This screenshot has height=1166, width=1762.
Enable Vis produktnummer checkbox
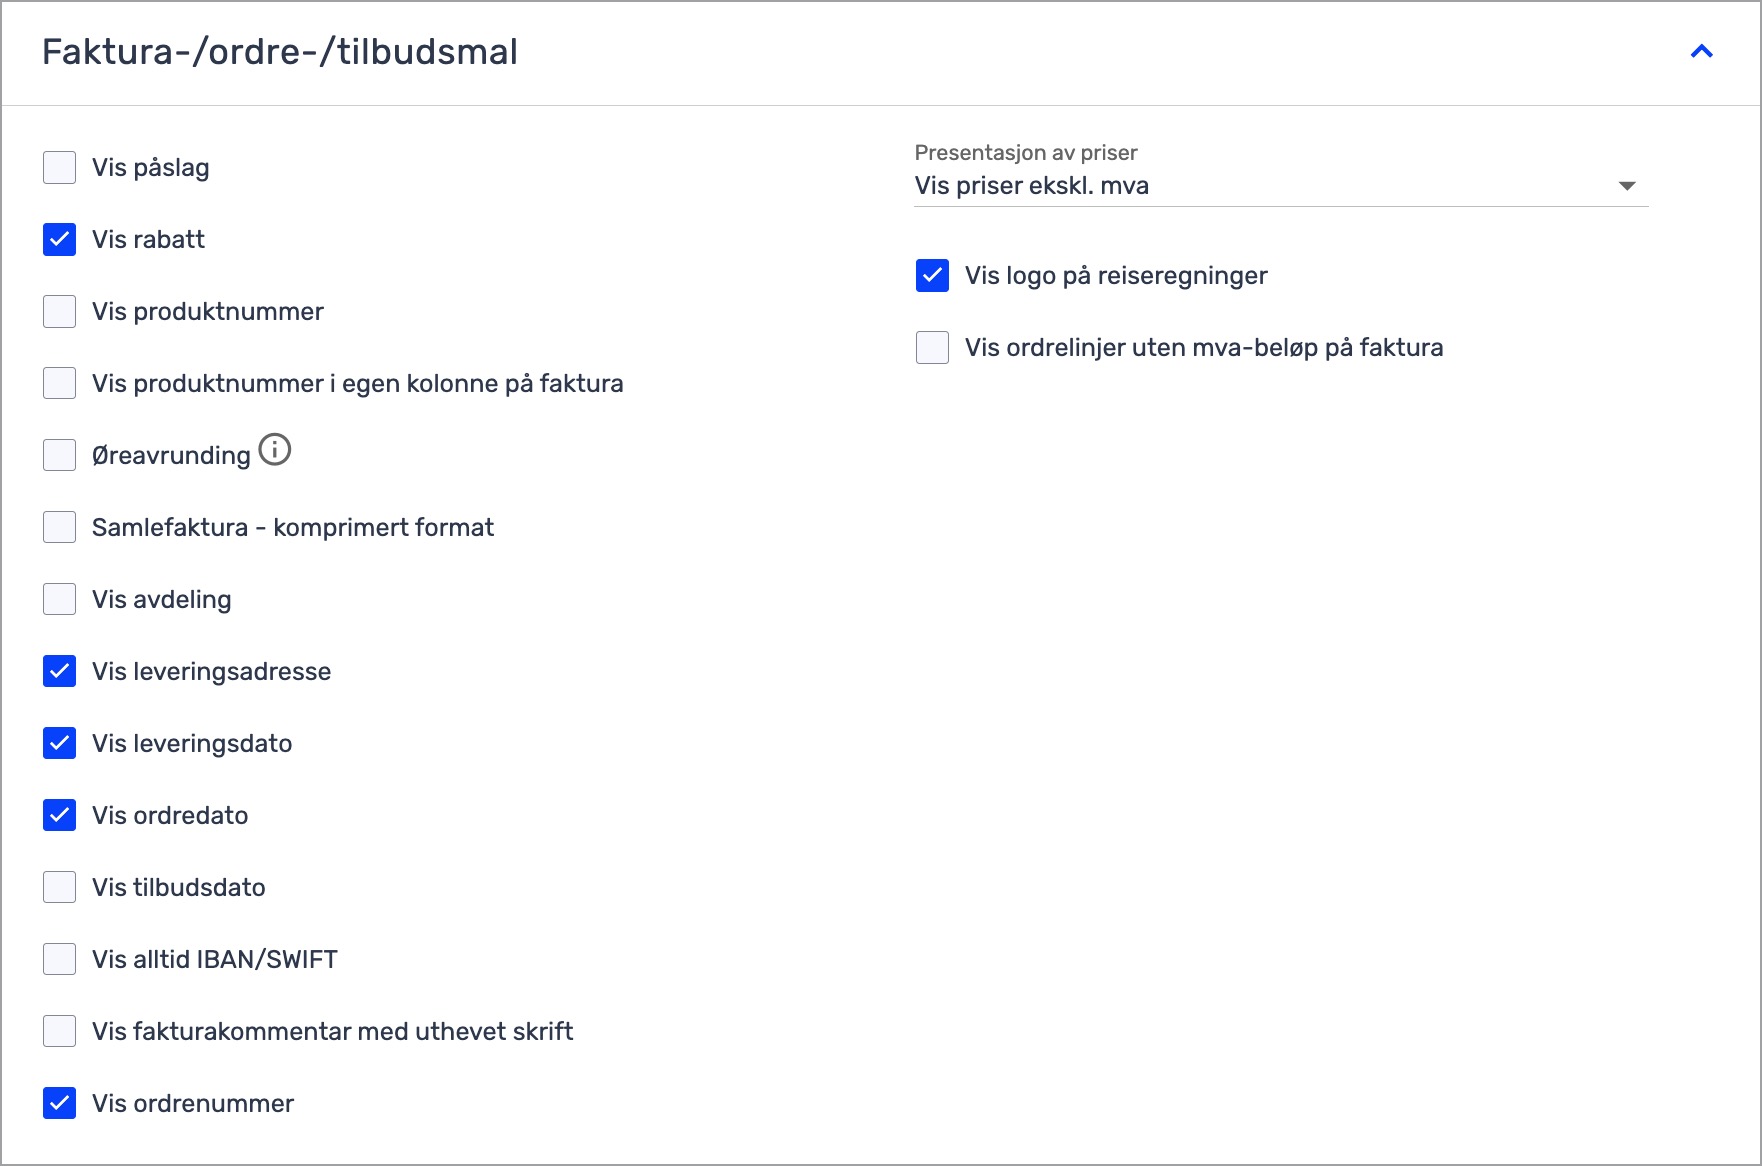tap(60, 312)
